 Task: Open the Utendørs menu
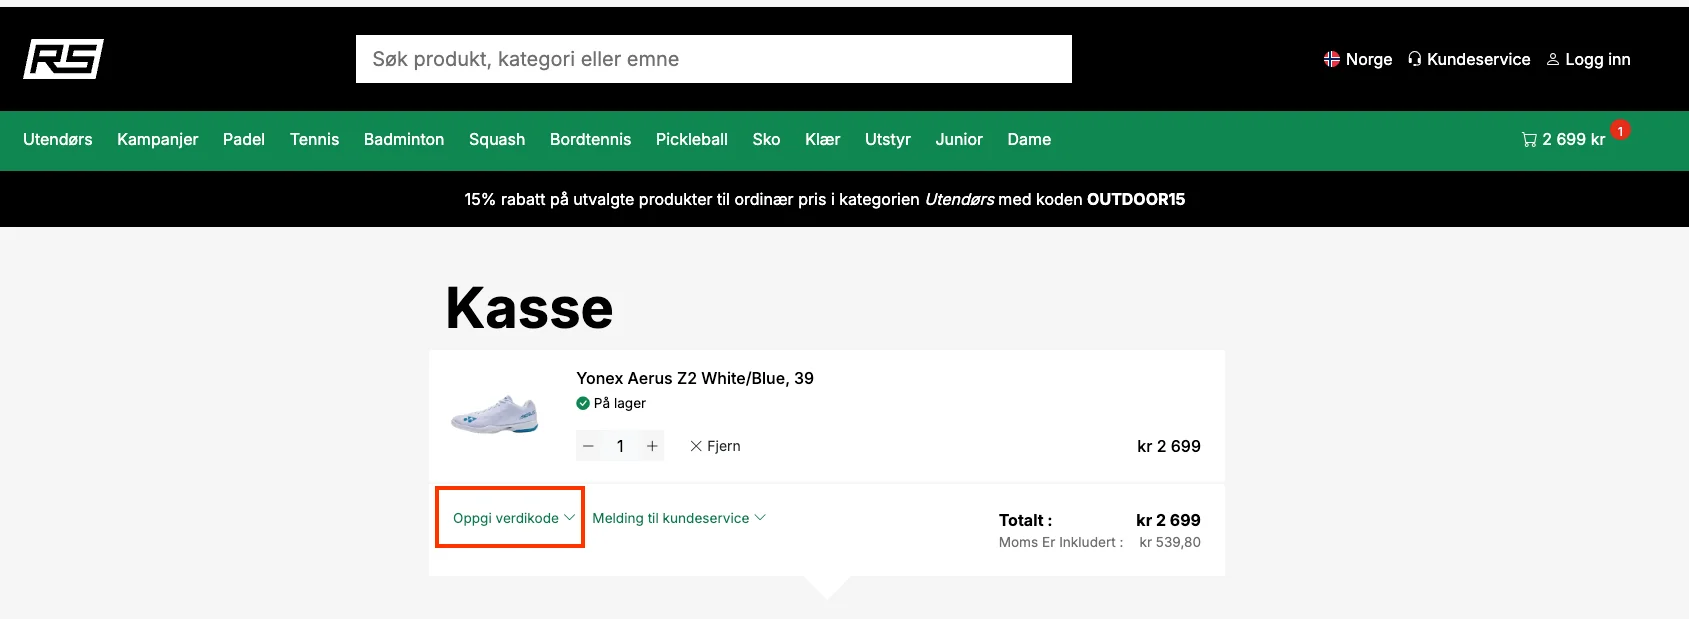58,140
